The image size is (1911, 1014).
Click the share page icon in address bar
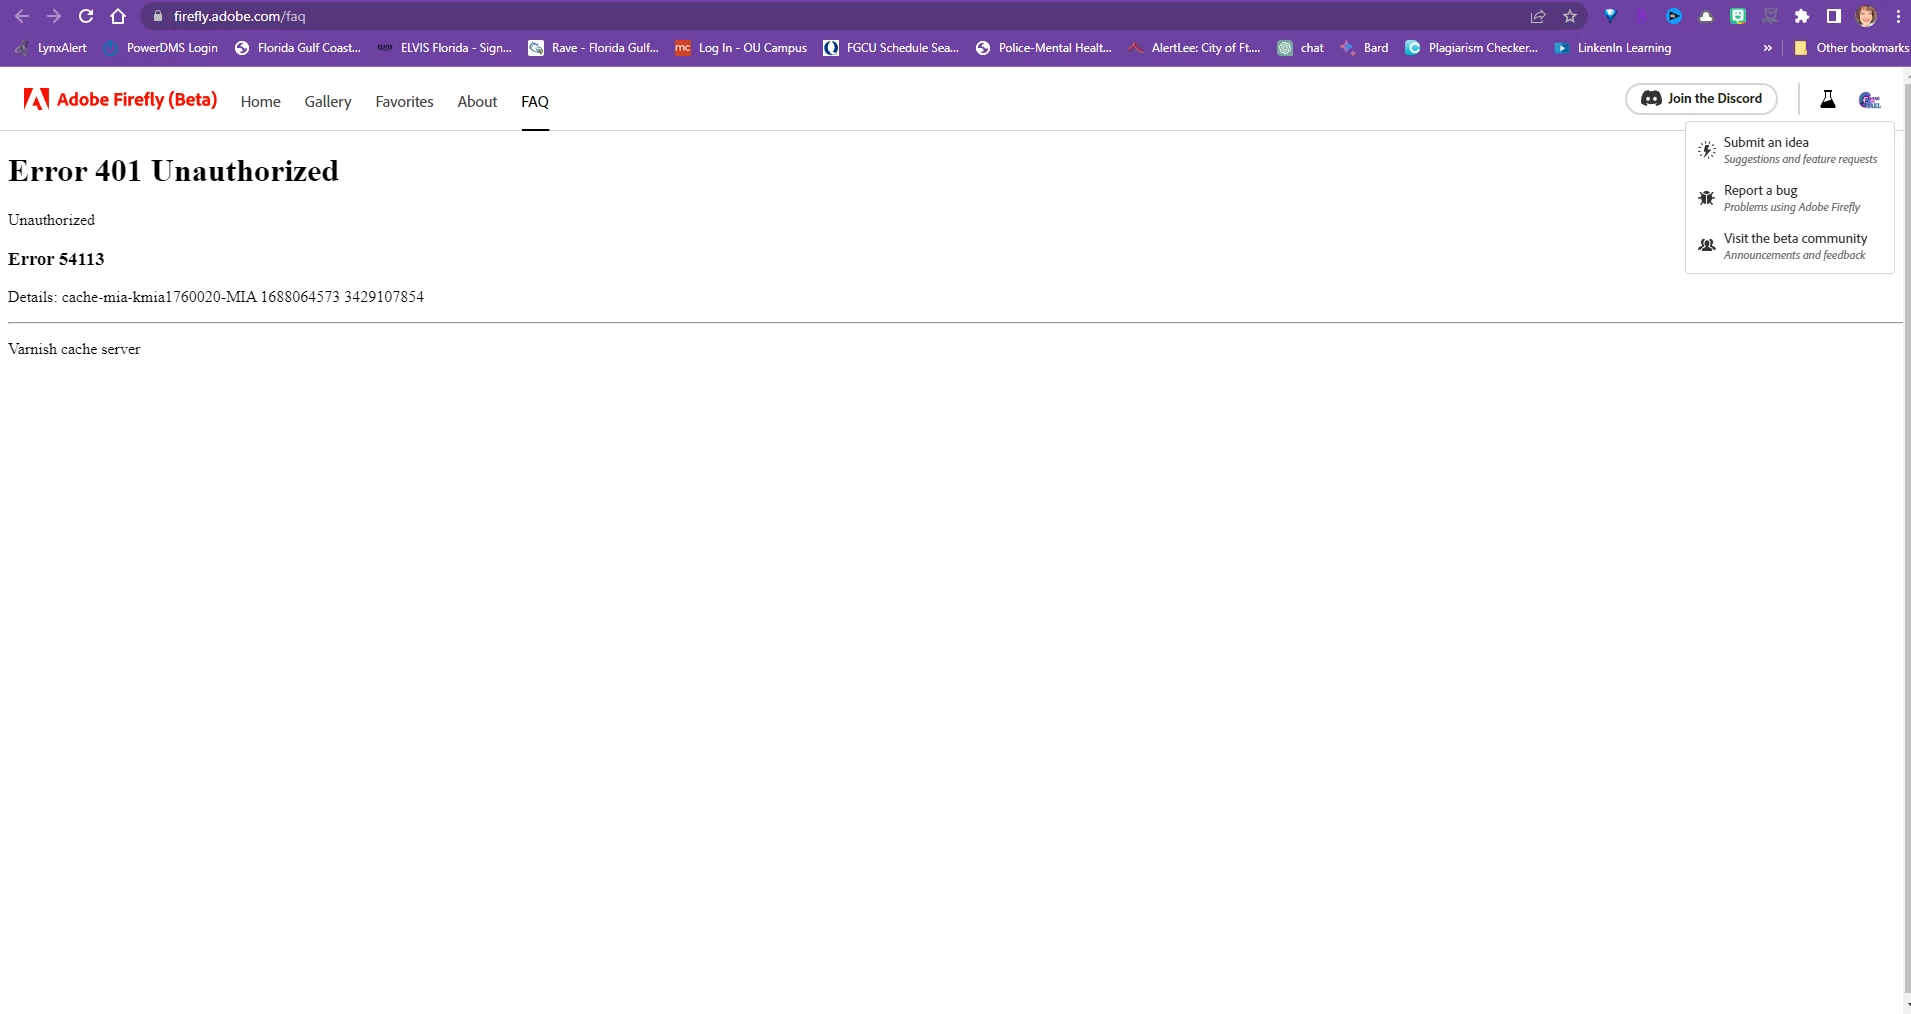[x=1538, y=16]
